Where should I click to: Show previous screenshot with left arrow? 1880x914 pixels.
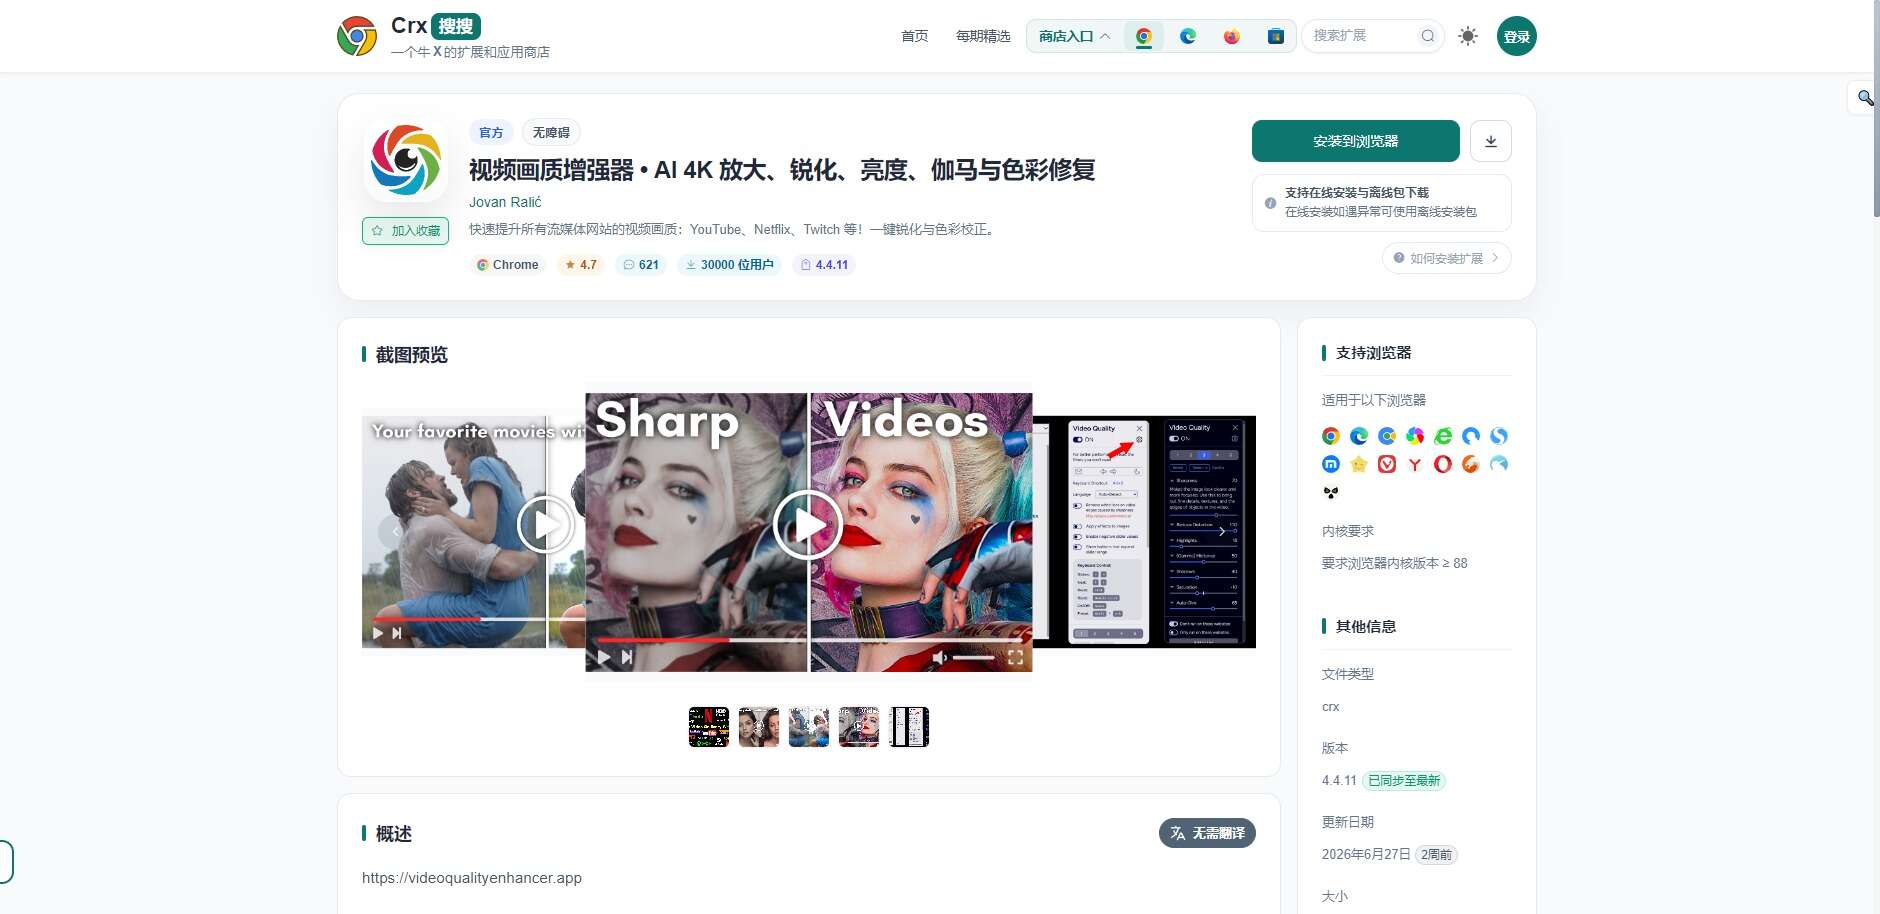[394, 531]
